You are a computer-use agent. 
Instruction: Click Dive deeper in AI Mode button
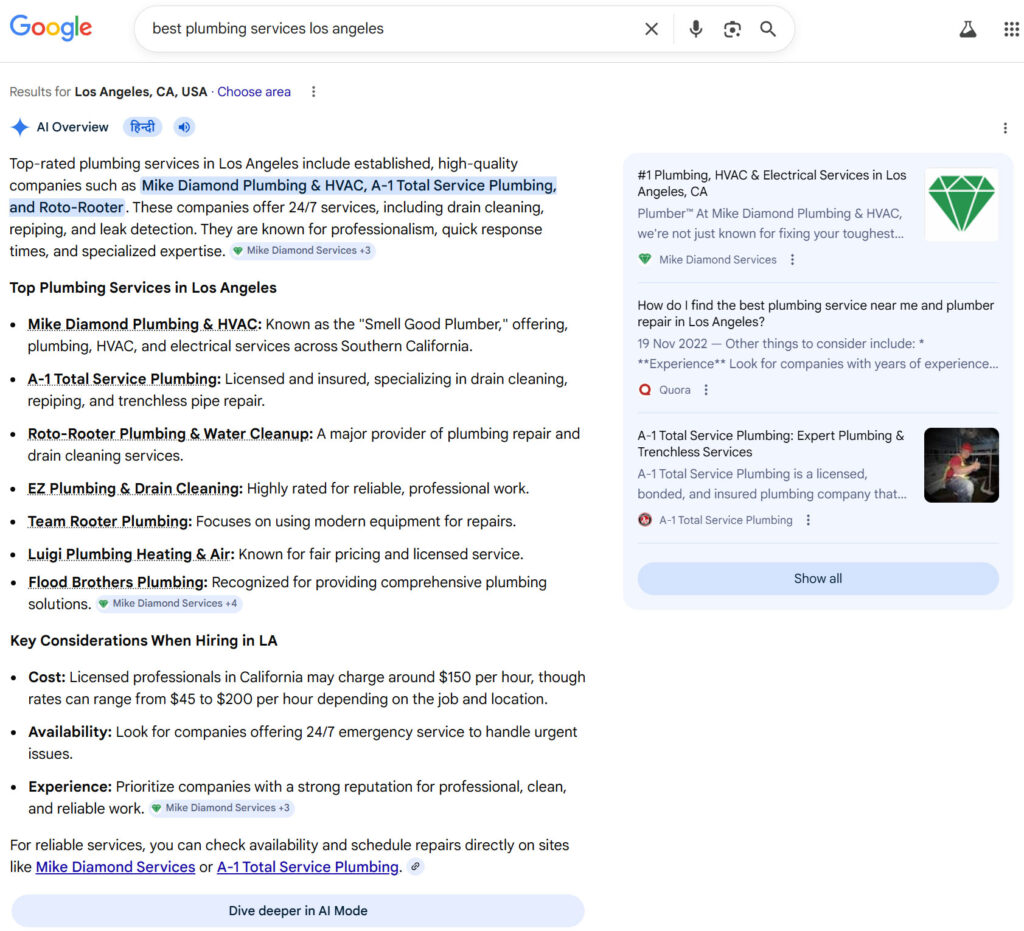click(298, 911)
